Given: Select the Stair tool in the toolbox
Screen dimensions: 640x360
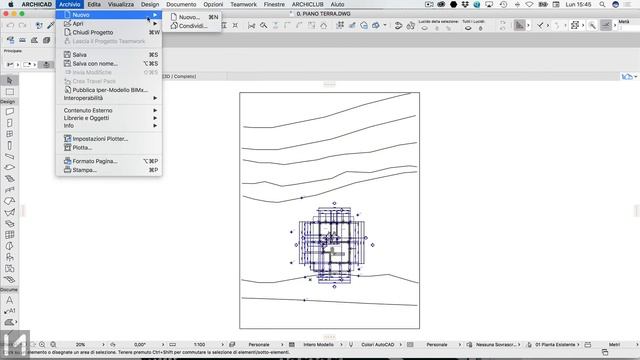Looking at the screenshot, I should pos(10,179).
